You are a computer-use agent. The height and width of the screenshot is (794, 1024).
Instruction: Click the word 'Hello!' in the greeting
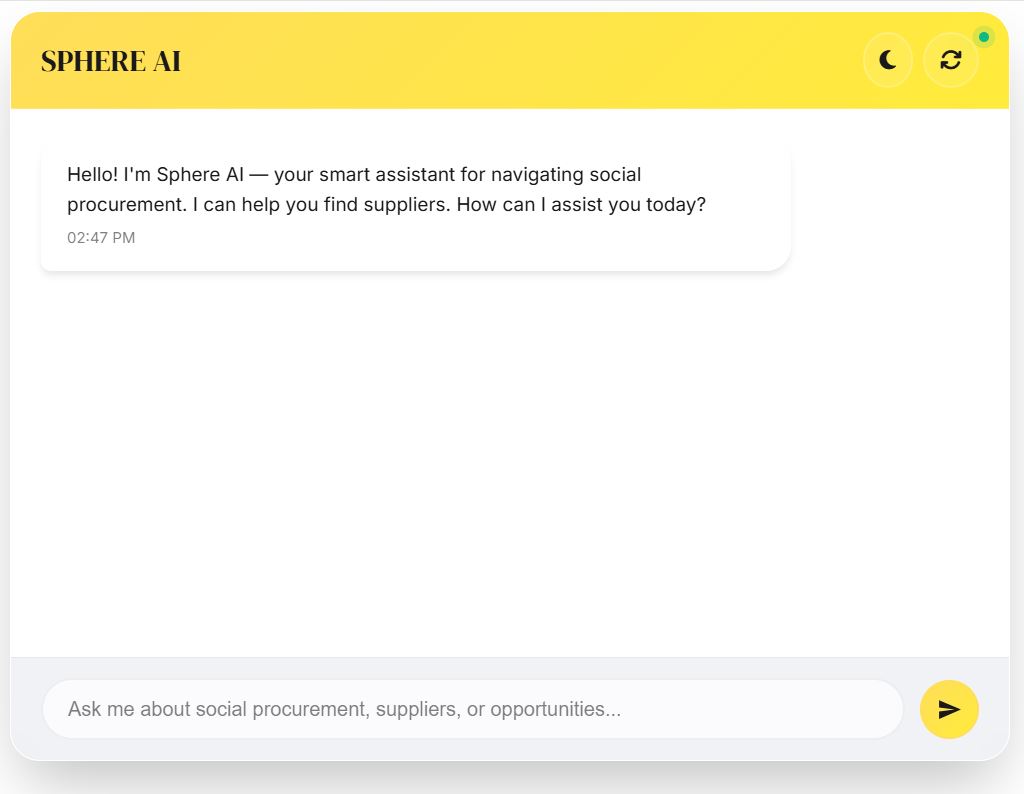(x=92, y=175)
